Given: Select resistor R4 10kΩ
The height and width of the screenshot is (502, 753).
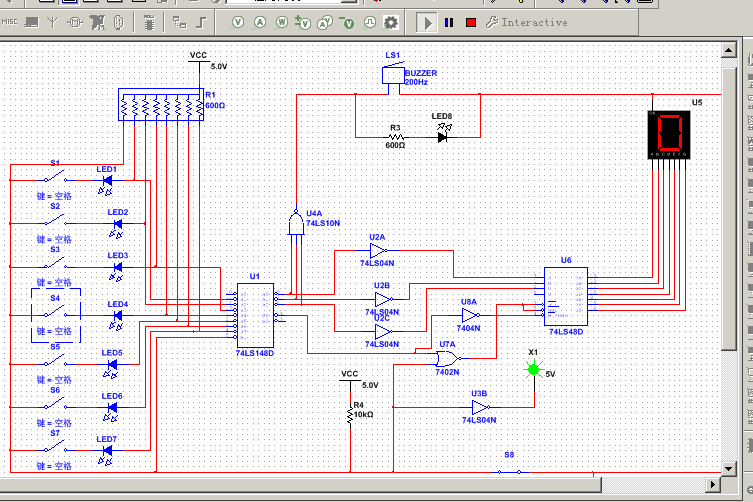Looking at the screenshot, I should (x=350, y=414).
